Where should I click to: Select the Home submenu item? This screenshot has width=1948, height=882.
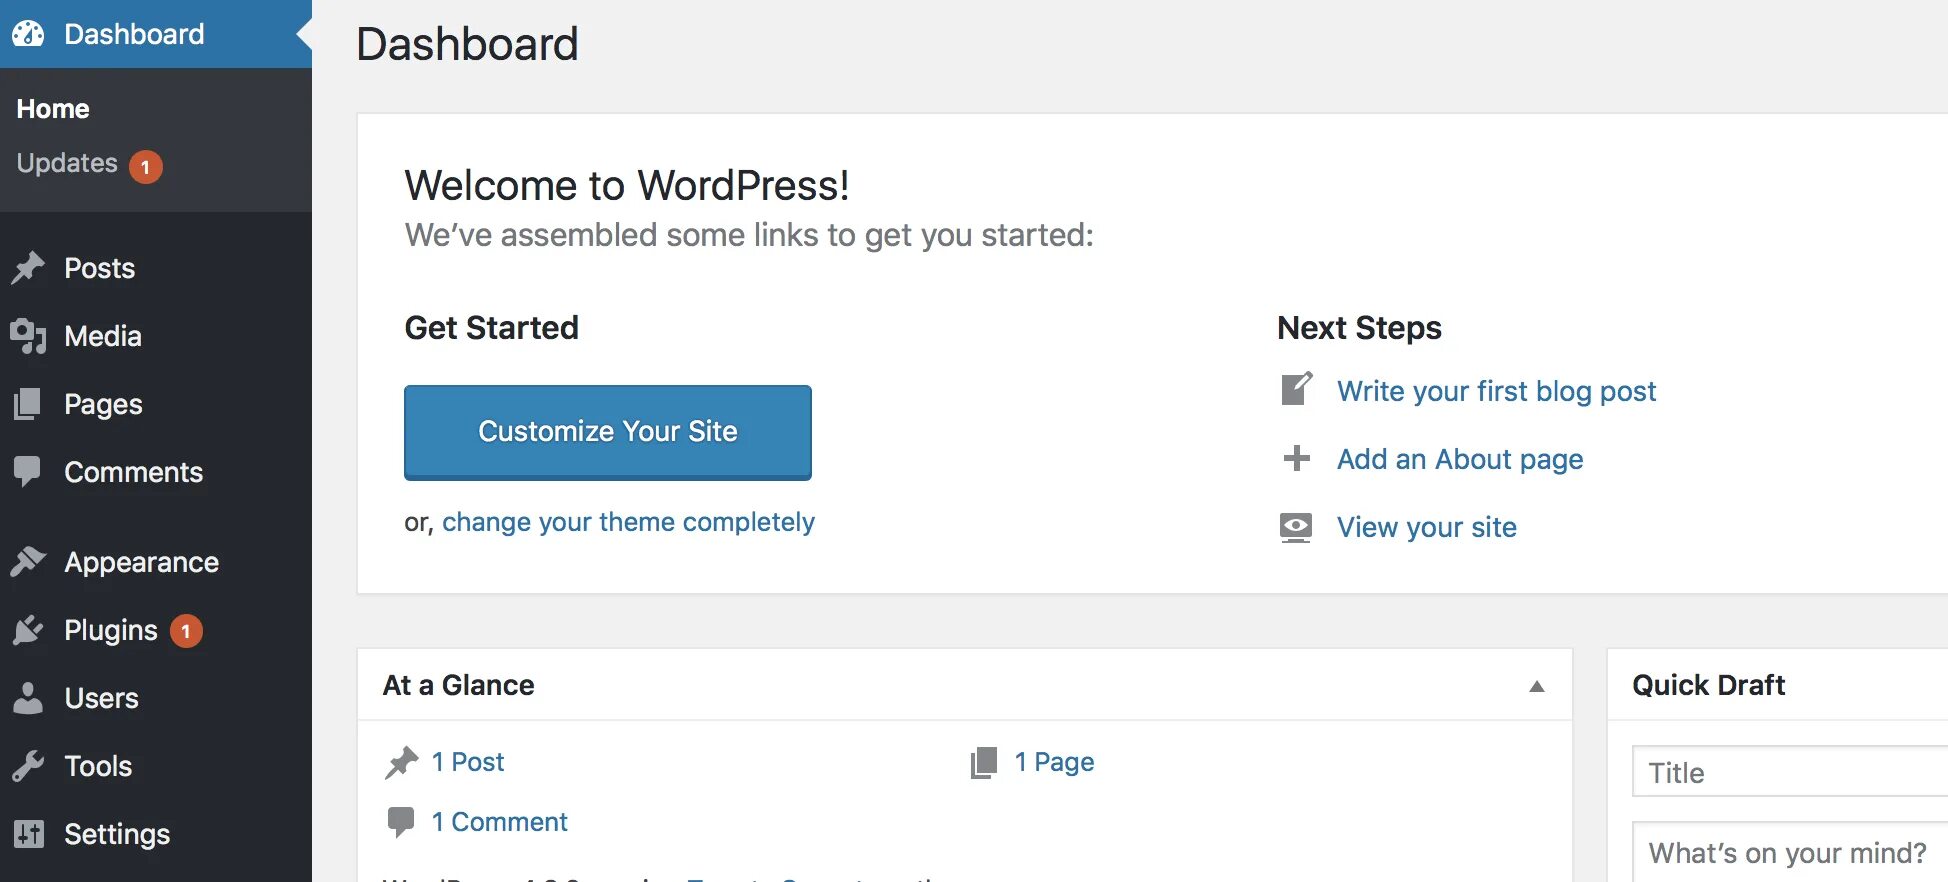(53, 109)
